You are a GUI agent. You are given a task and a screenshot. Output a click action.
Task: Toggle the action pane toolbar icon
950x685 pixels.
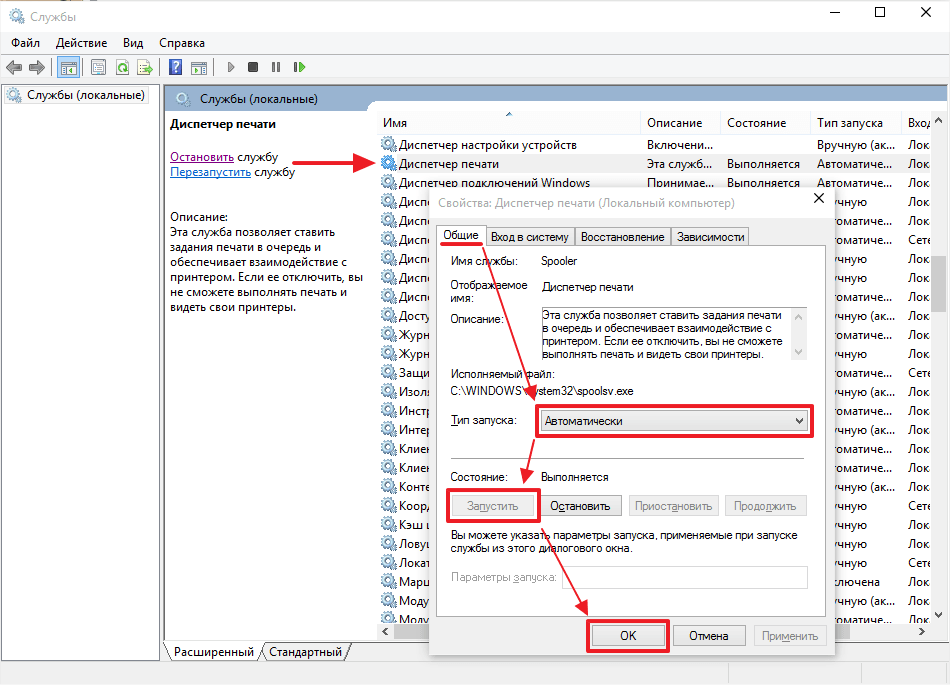coord(199,67)
